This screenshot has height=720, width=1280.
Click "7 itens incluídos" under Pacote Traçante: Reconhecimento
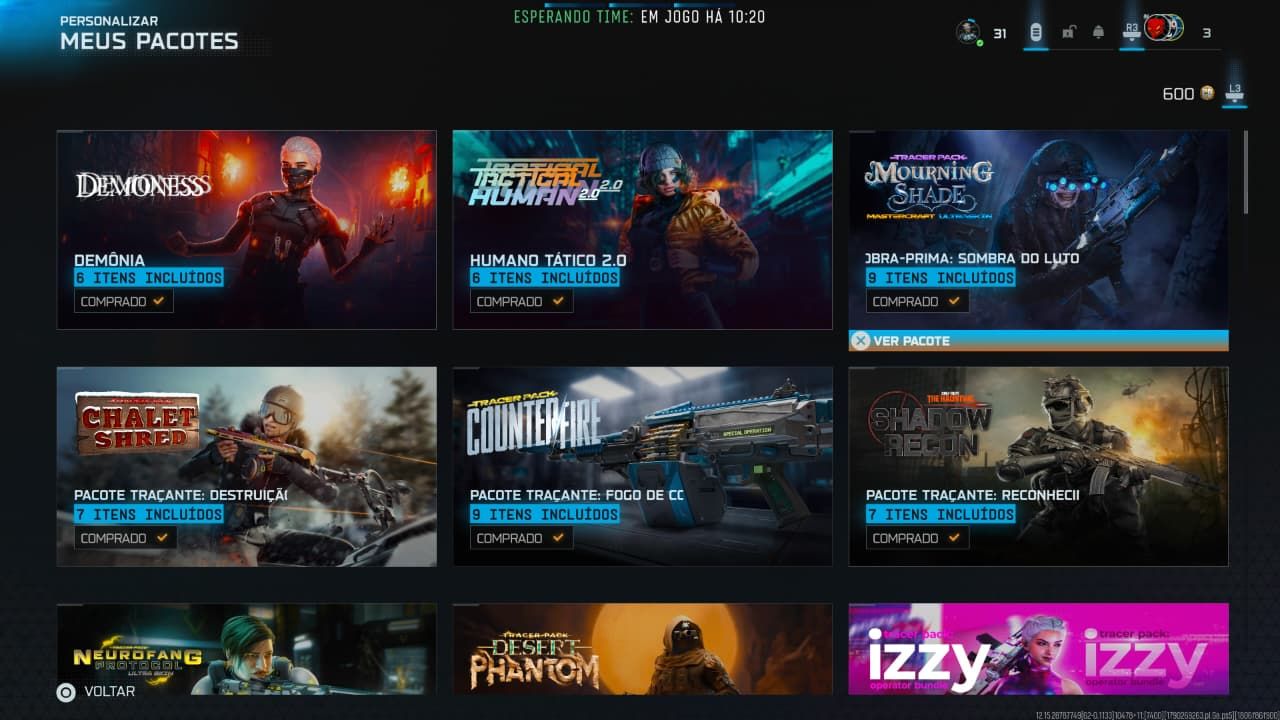click(x=941, y=514)
